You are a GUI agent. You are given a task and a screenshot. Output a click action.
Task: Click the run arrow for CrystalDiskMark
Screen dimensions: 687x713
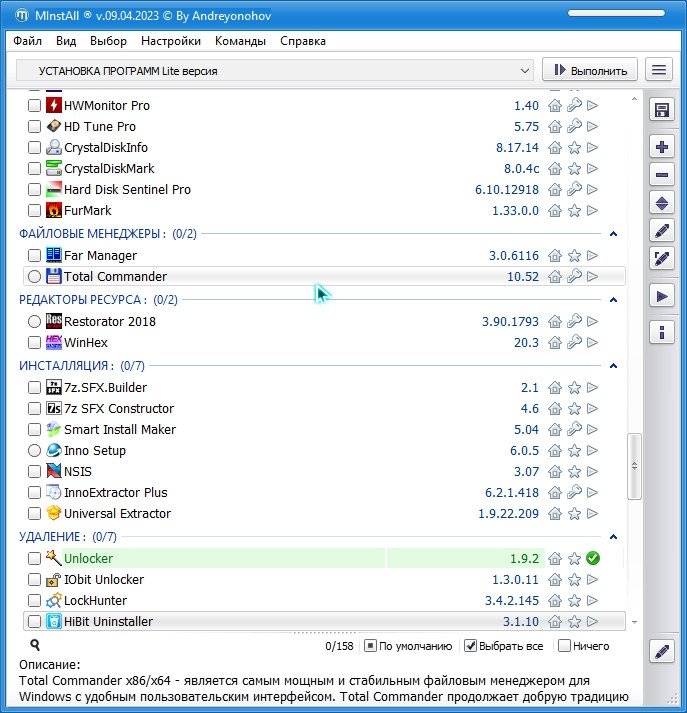[x=592, y=169]
